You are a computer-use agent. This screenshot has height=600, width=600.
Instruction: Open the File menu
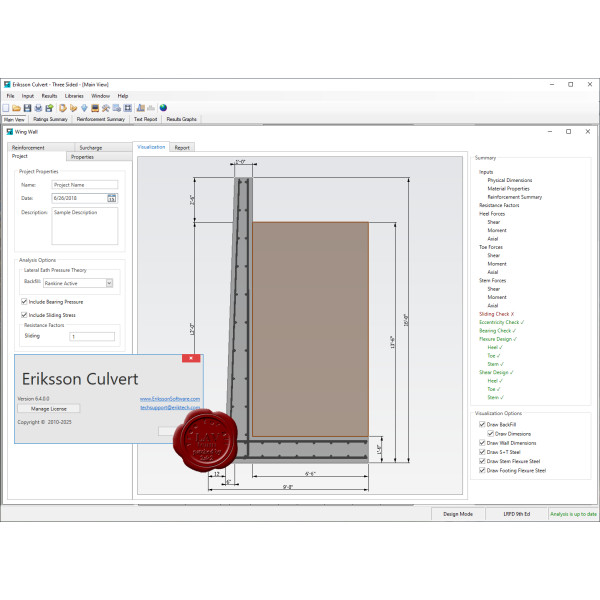pyautogui.click(x=10, y=96)
